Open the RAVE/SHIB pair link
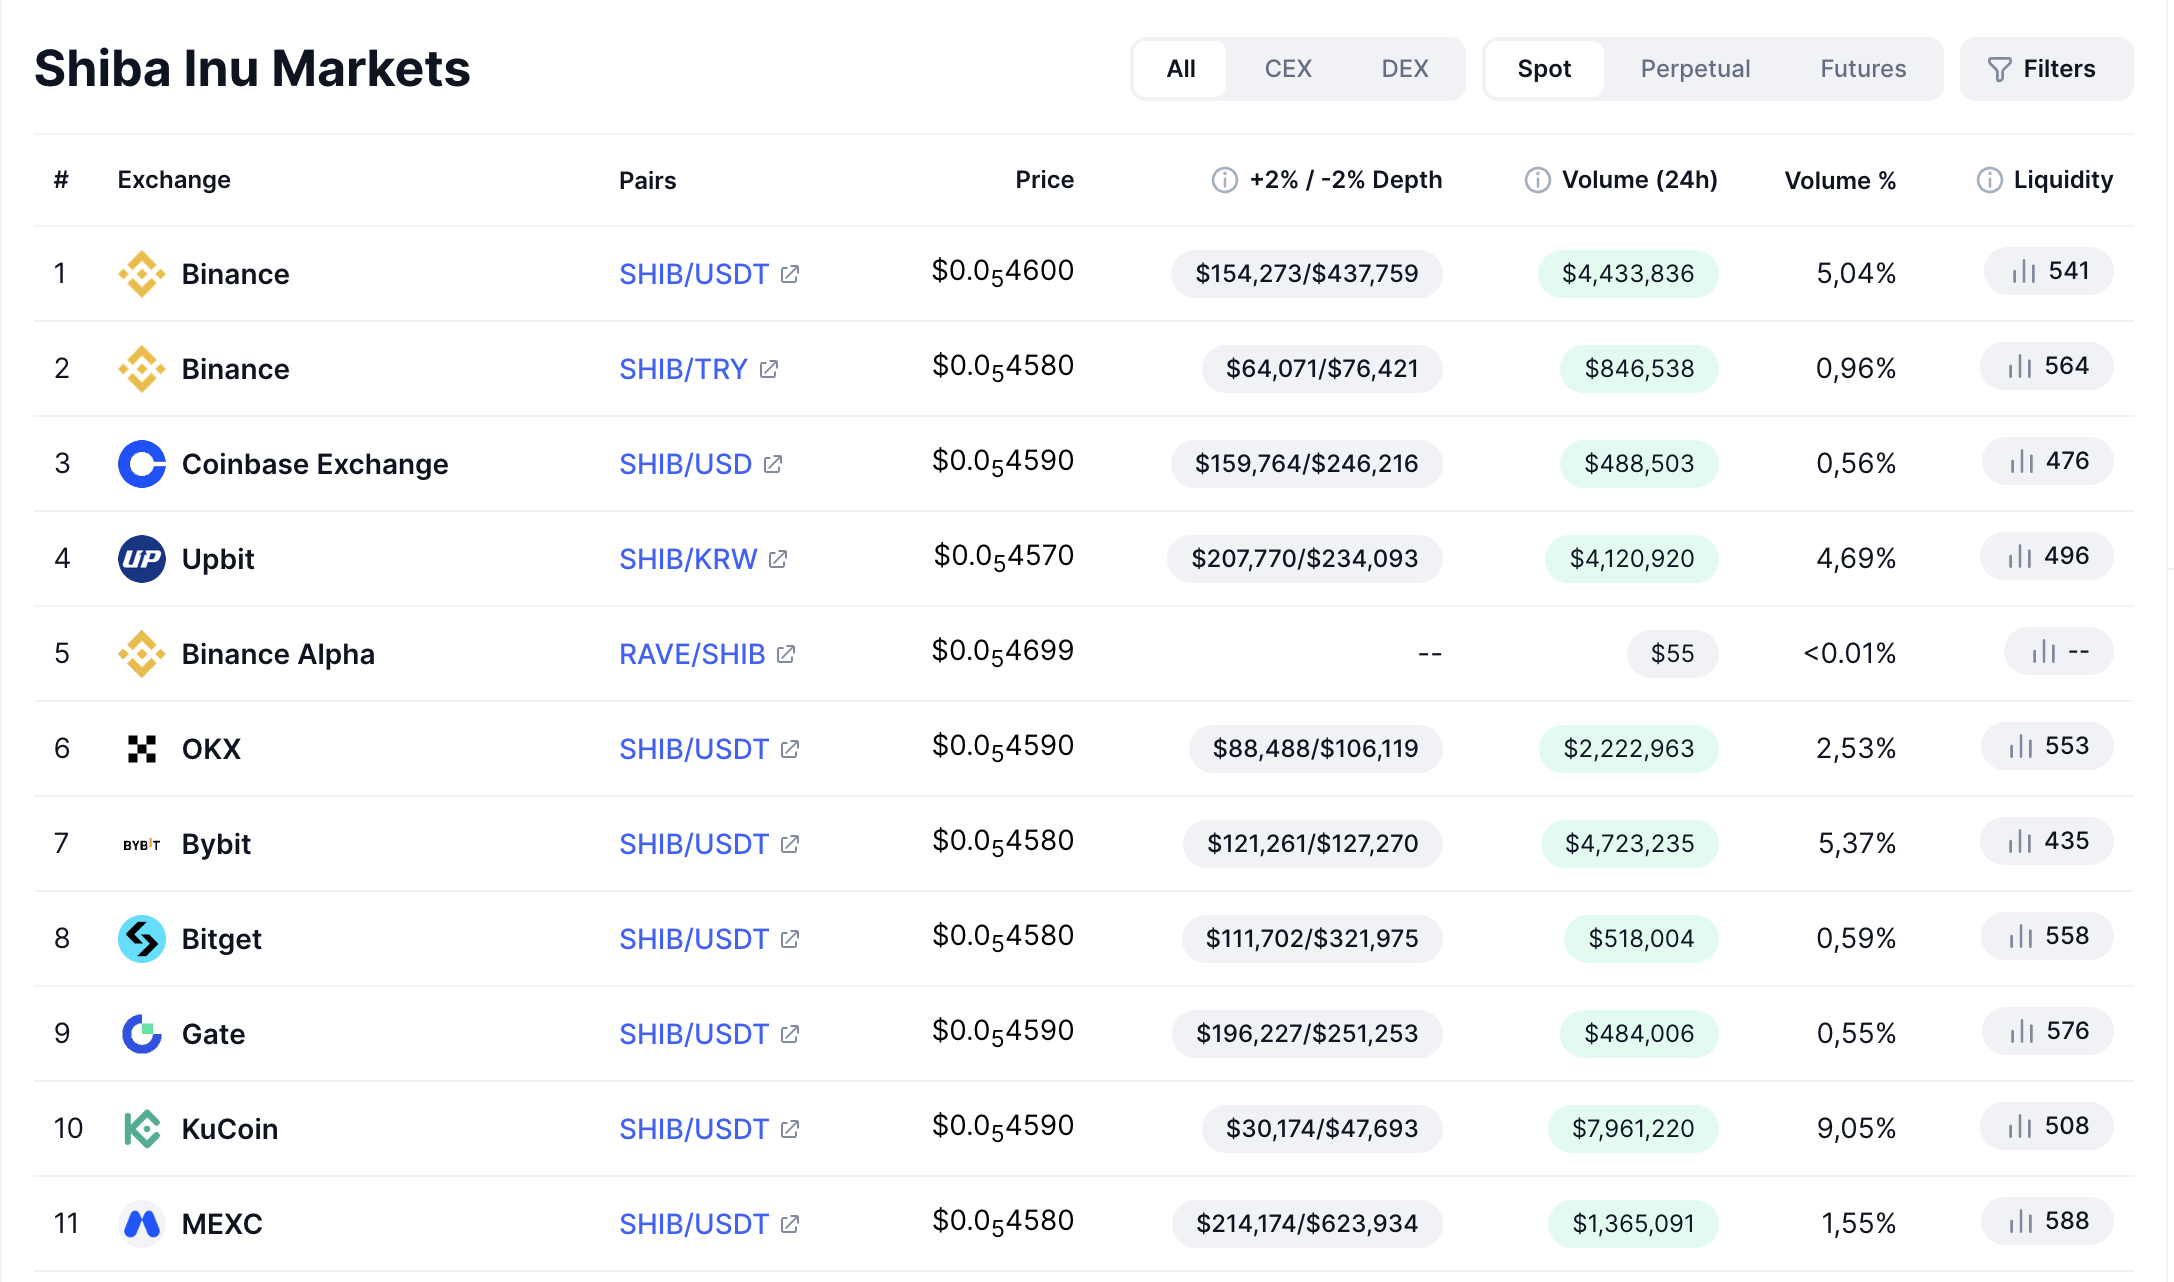The height and width of the screenshot is (1282, 2174). pos(692,654)
